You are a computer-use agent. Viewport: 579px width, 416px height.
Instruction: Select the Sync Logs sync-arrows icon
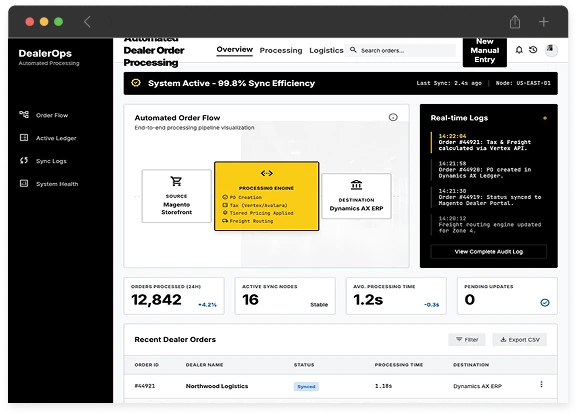pos(24,161)
